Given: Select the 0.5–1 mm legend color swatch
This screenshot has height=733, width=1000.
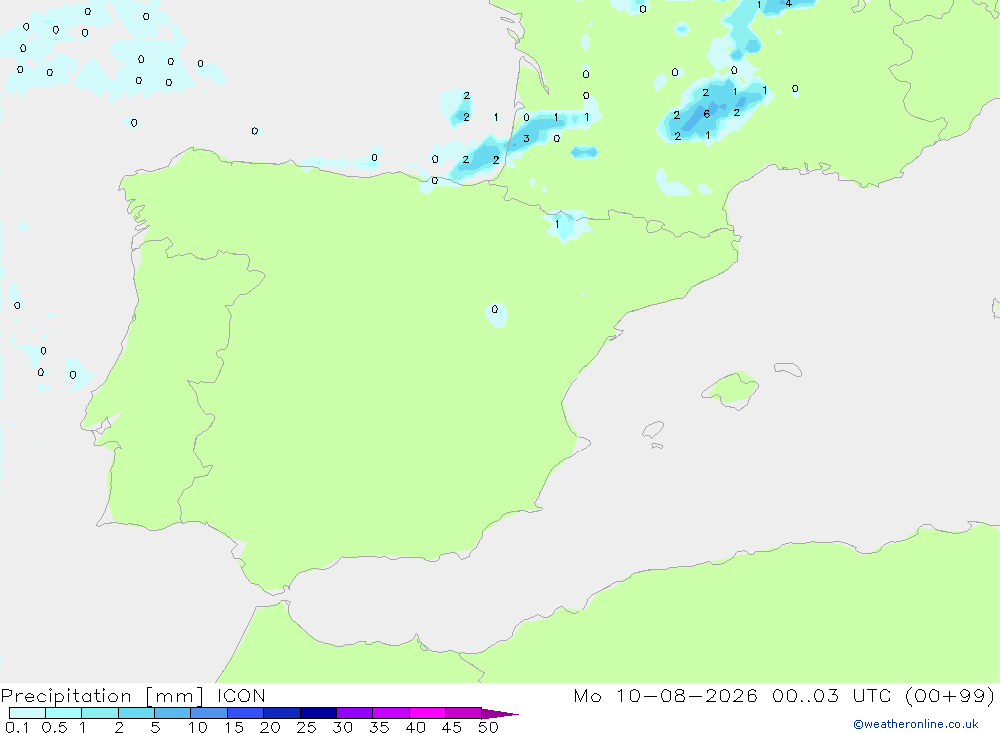Looking at the screenshot, I should click(x=64, y=713).
